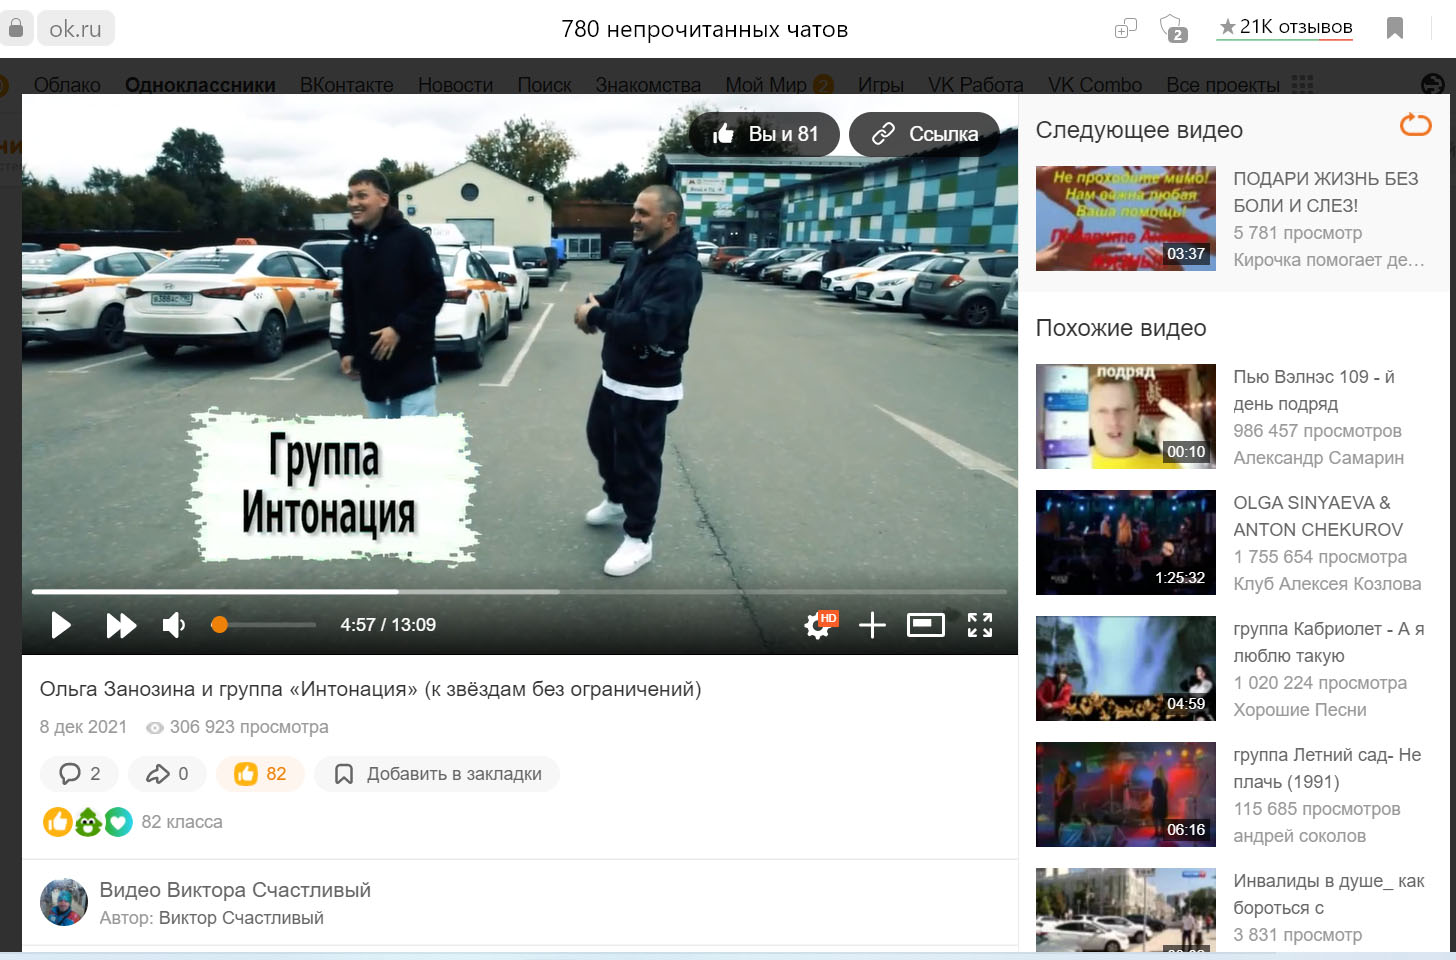Open comments counter with 2 comments
Viewport: 1456px width, 960px height.
[x=80, y=774]
